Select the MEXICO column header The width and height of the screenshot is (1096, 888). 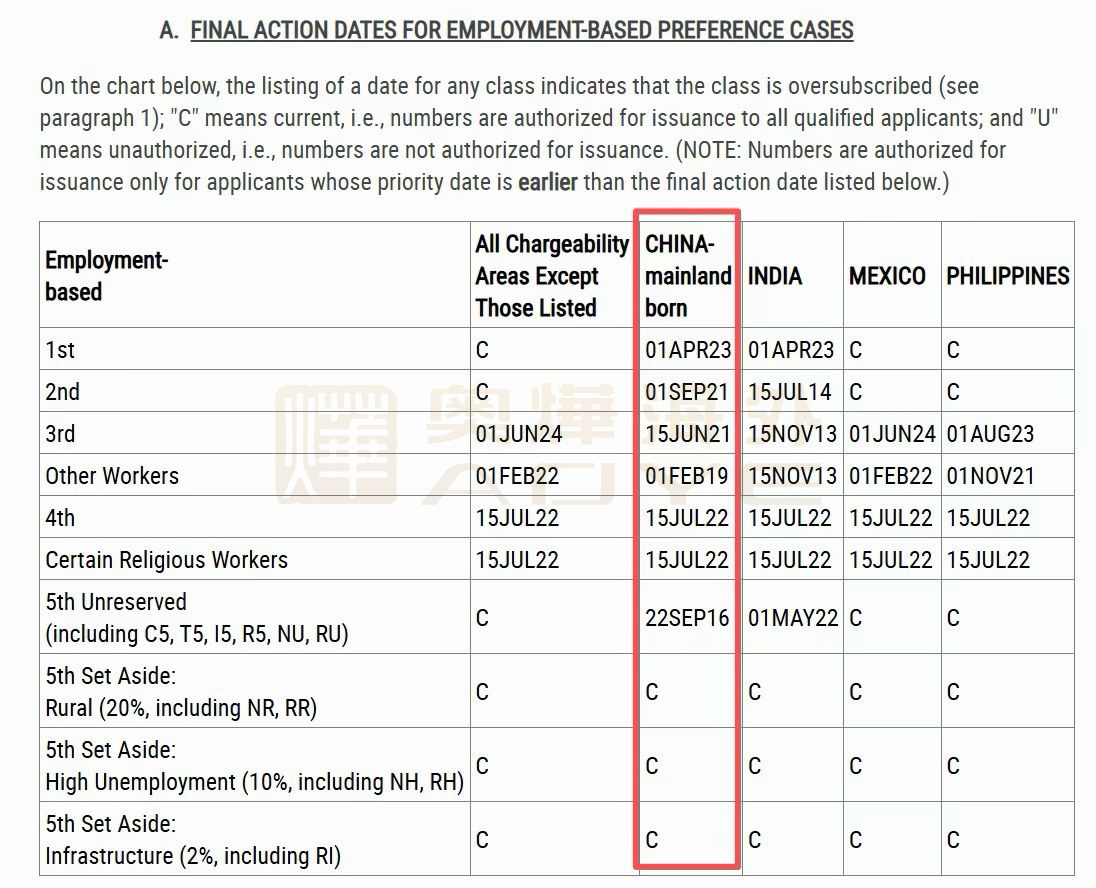887,276
